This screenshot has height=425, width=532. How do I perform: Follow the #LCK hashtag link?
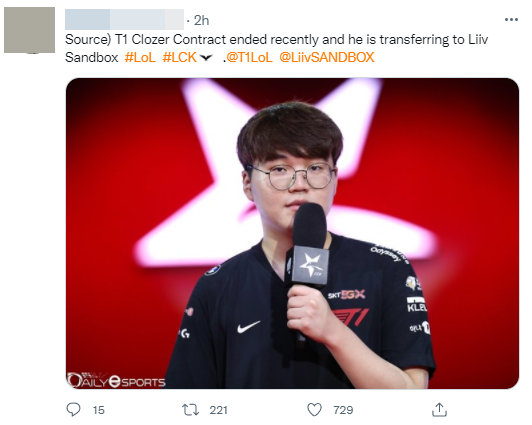point(179,57)
